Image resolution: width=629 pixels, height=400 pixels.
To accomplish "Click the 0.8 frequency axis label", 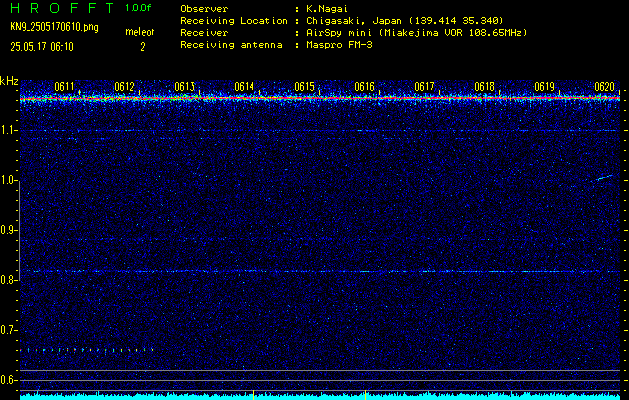I will point(8,280).
